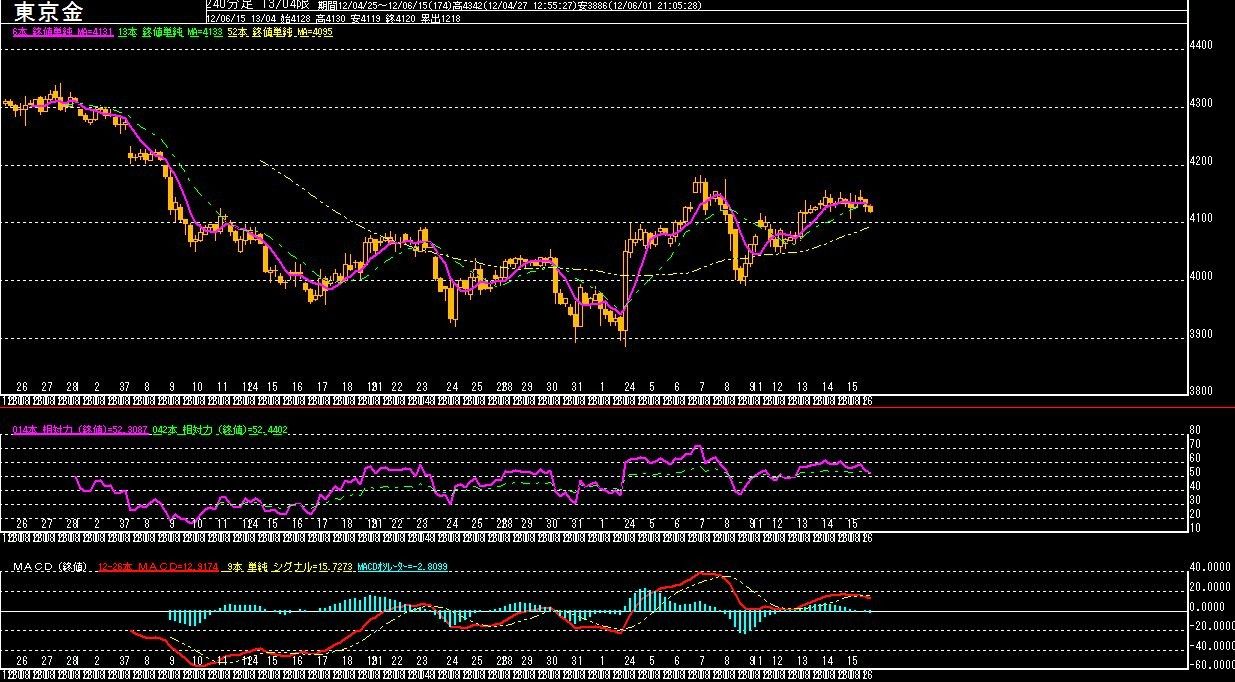
Task: Click the 3800 price scale label
Action: click(1201, 391)
